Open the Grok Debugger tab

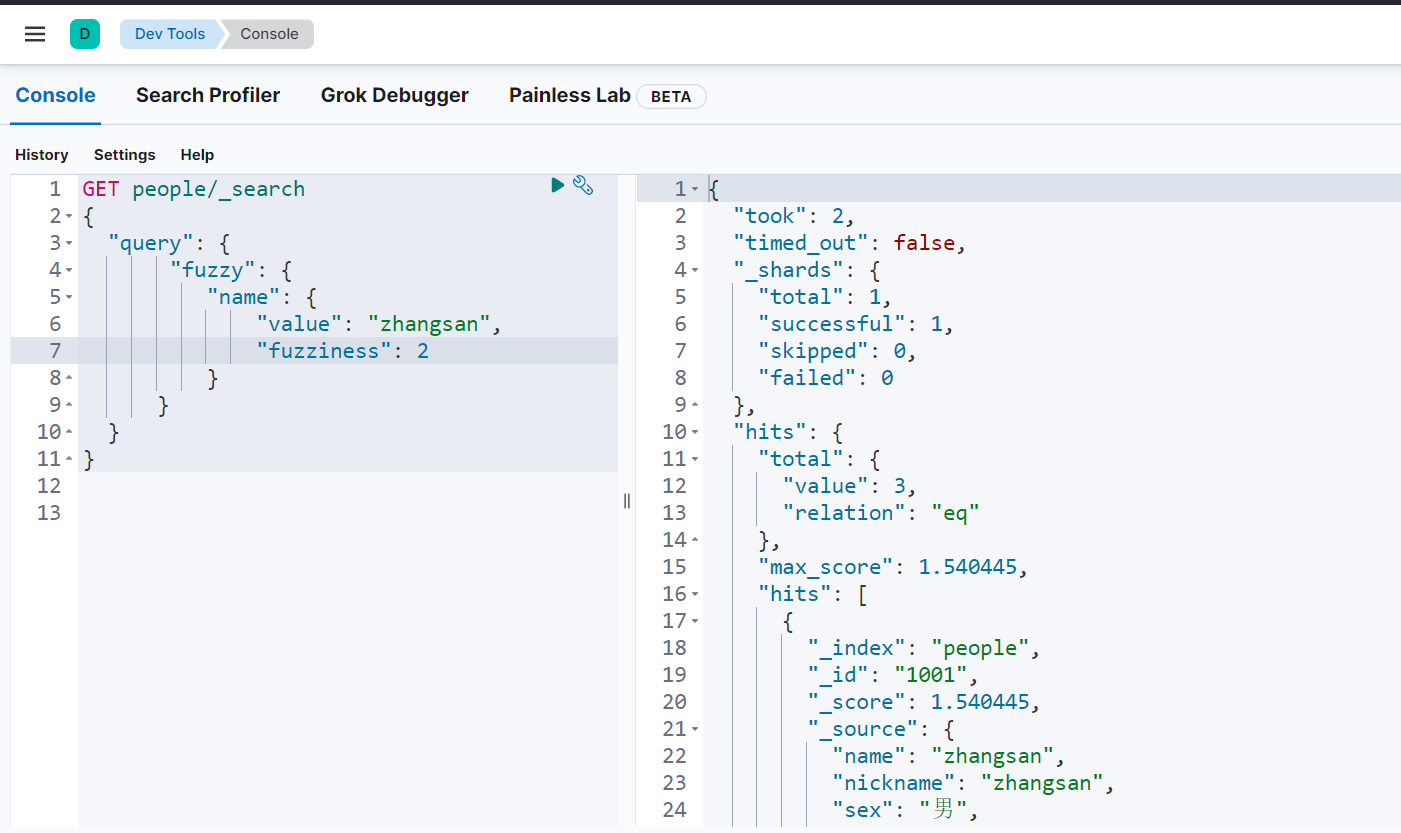pos(394,96)
